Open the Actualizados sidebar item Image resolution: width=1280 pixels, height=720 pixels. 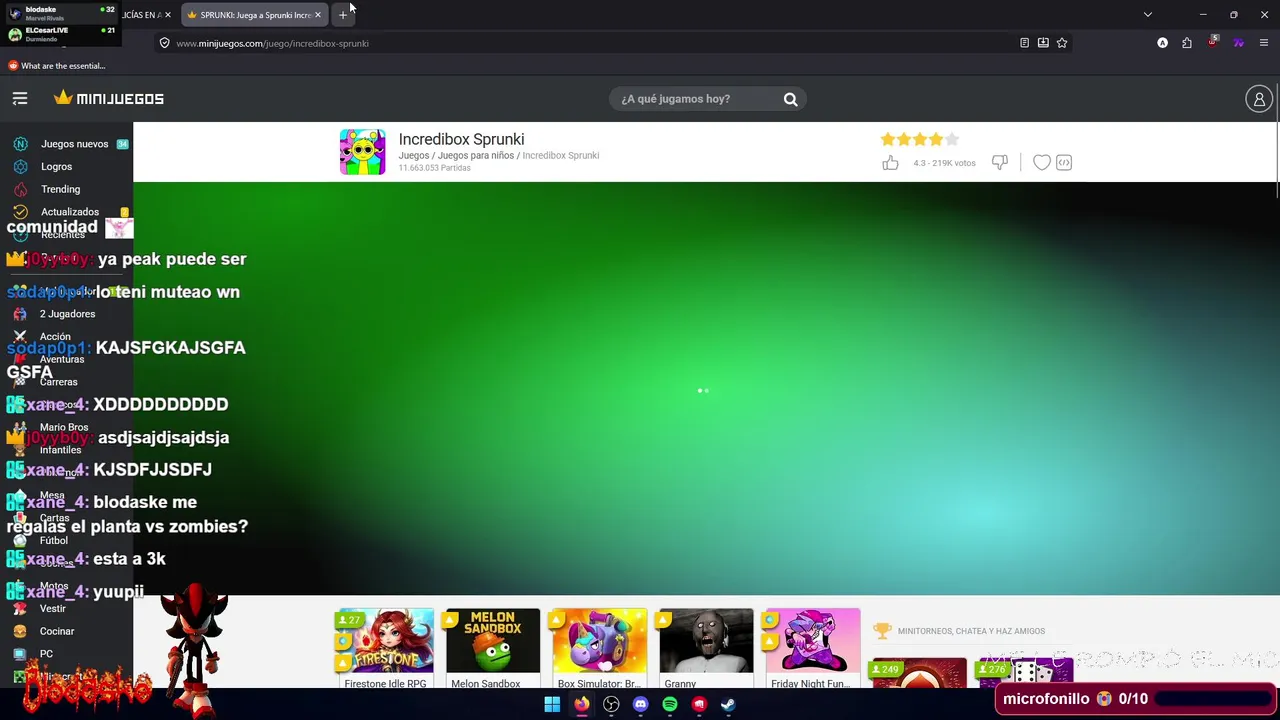[x=70, y=212]
